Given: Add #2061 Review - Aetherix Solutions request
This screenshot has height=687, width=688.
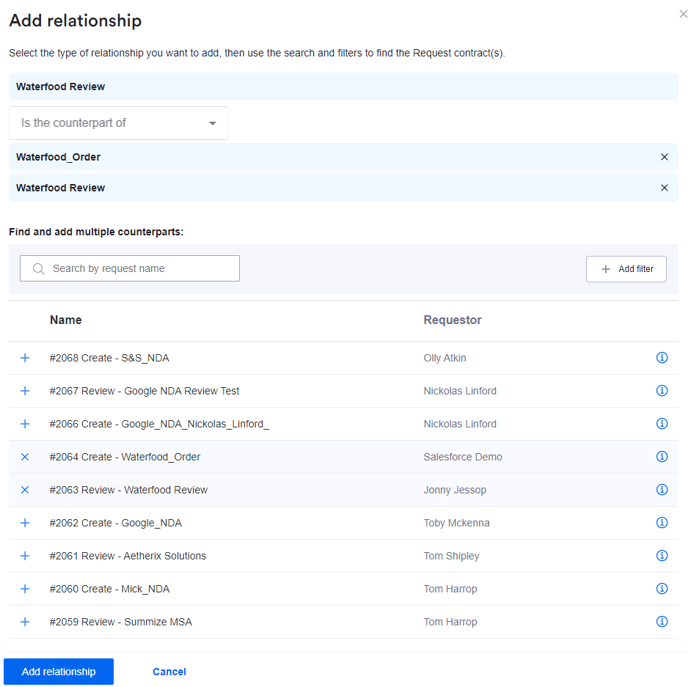Looking at the screenshot, I should pyautogui.click(x=25, y=556).
